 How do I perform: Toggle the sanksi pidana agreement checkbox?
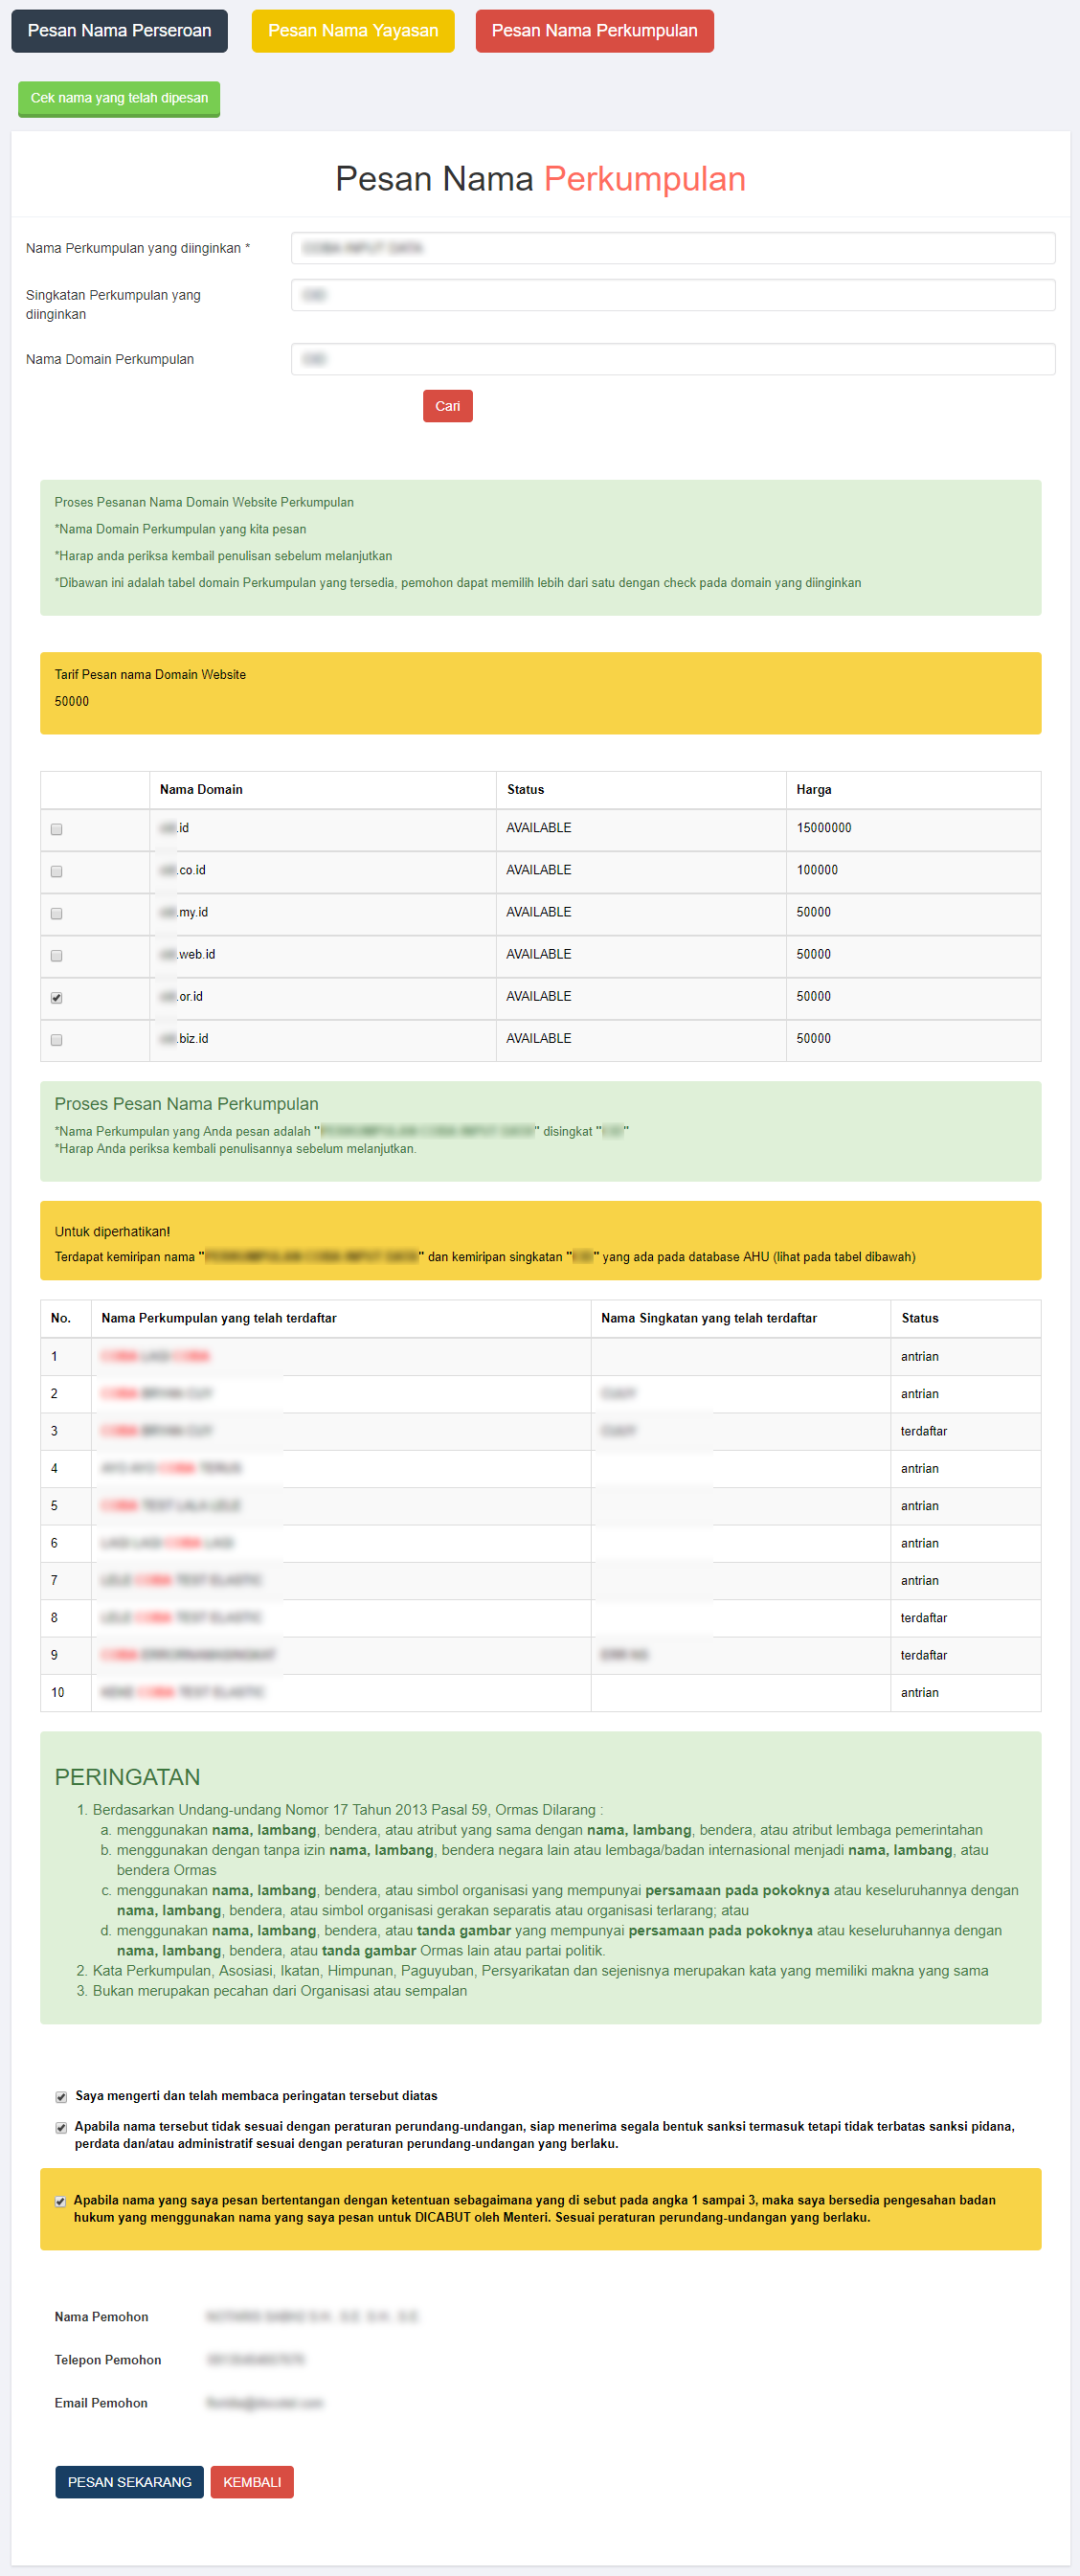[x=61, y=2127]
